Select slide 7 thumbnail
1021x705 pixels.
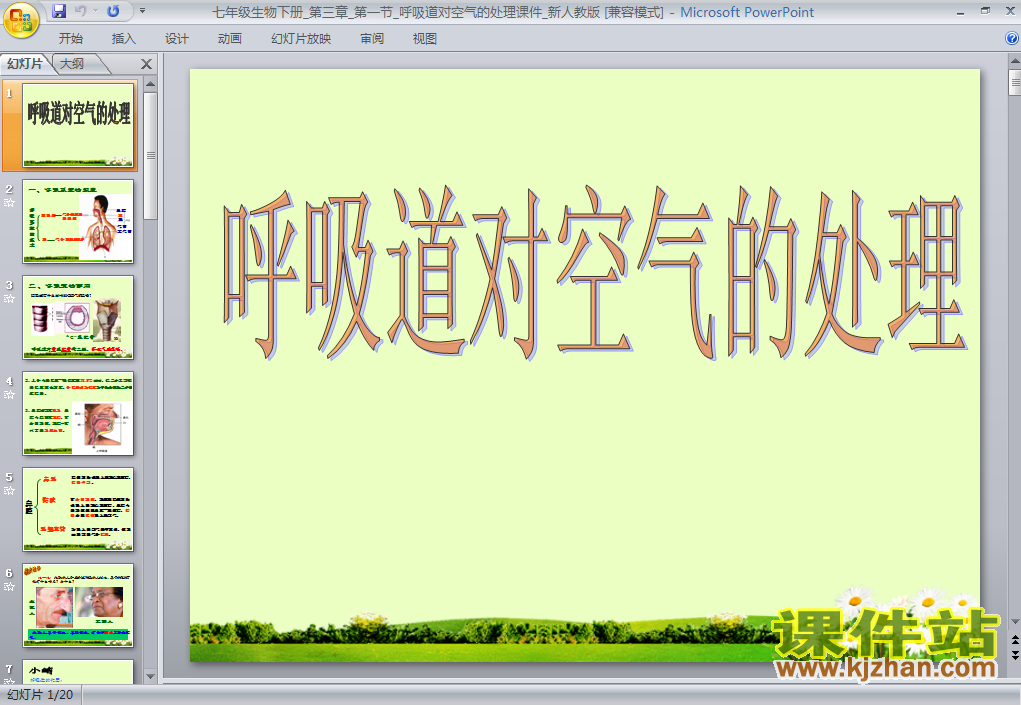[x=78, y=671]
